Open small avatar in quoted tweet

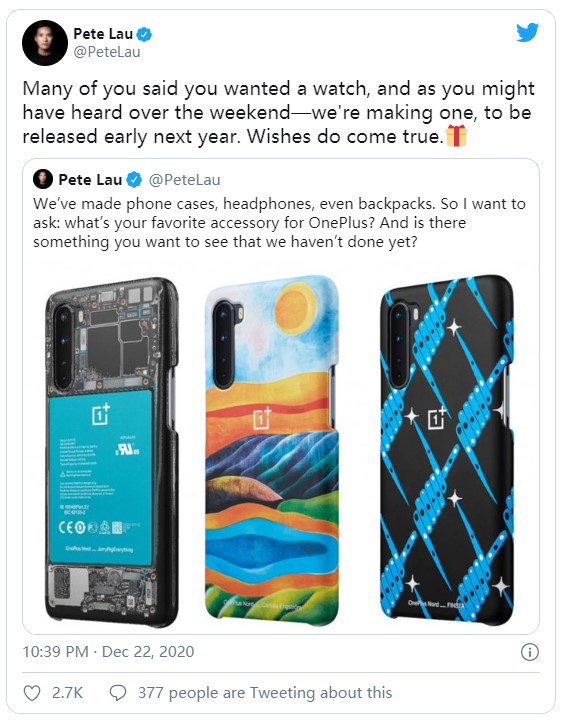43,179
